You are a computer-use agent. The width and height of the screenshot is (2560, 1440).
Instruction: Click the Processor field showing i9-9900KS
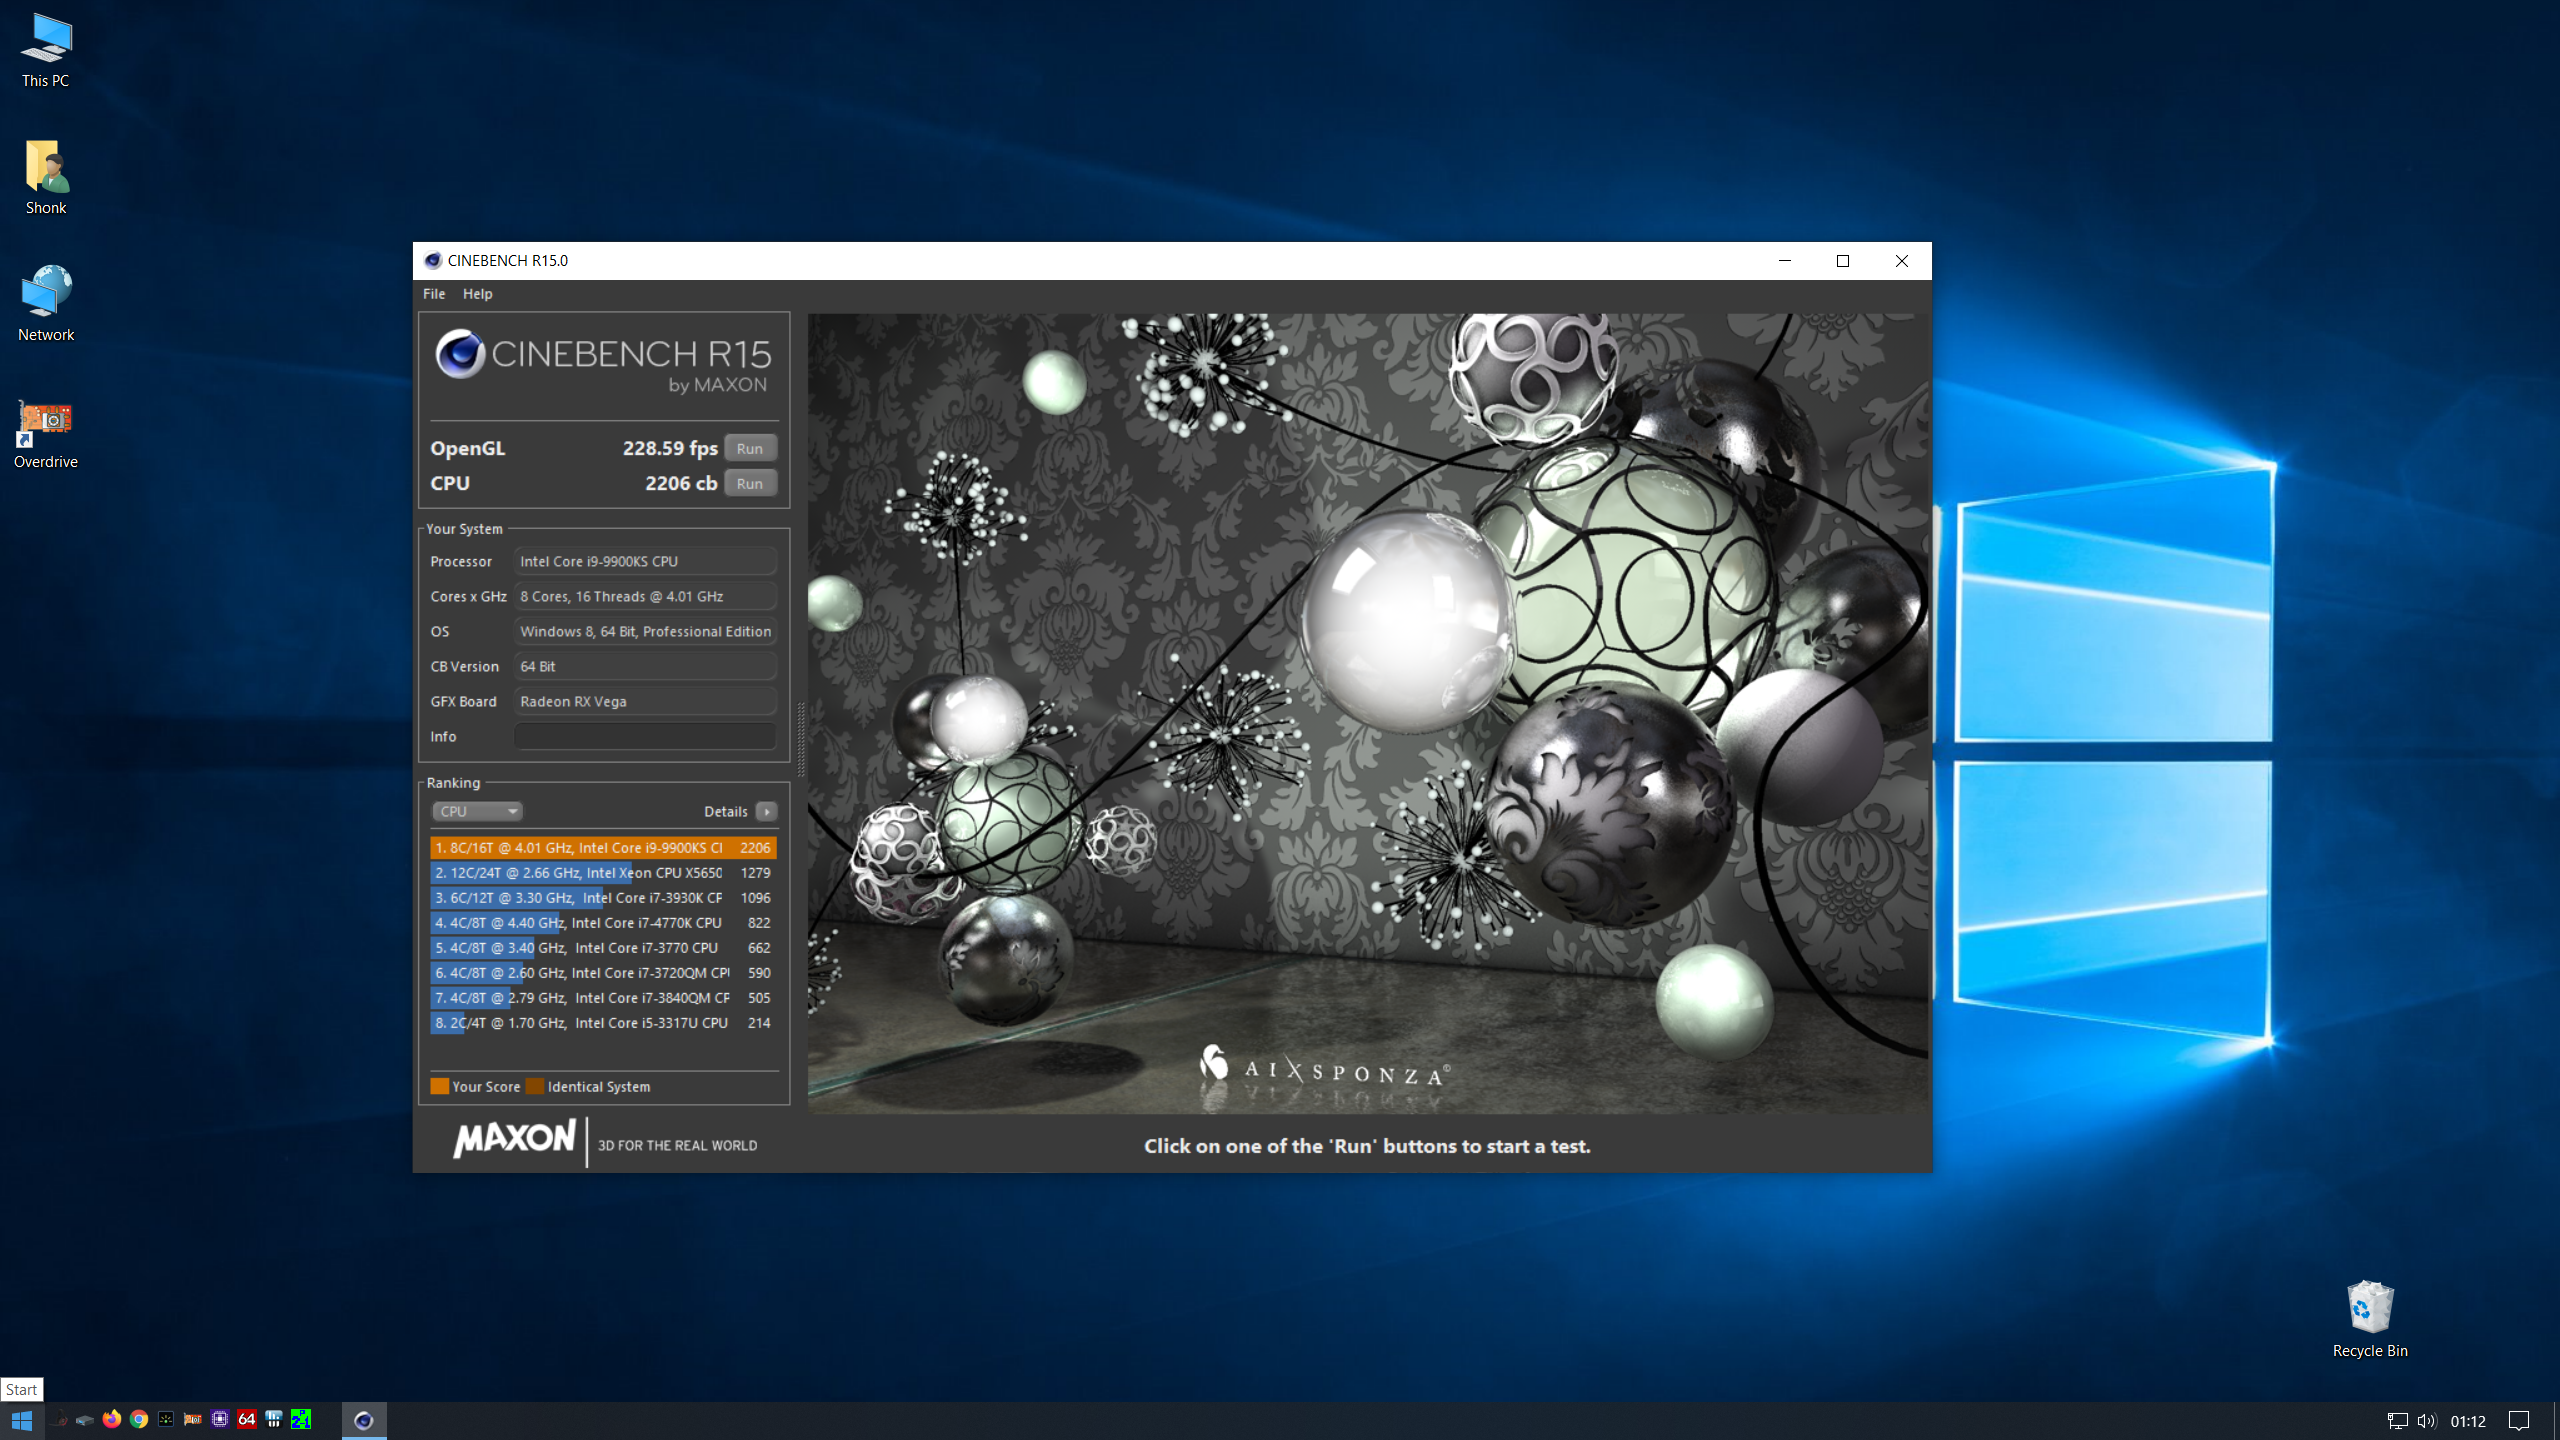pyautogui.click(x=645, y=561)
